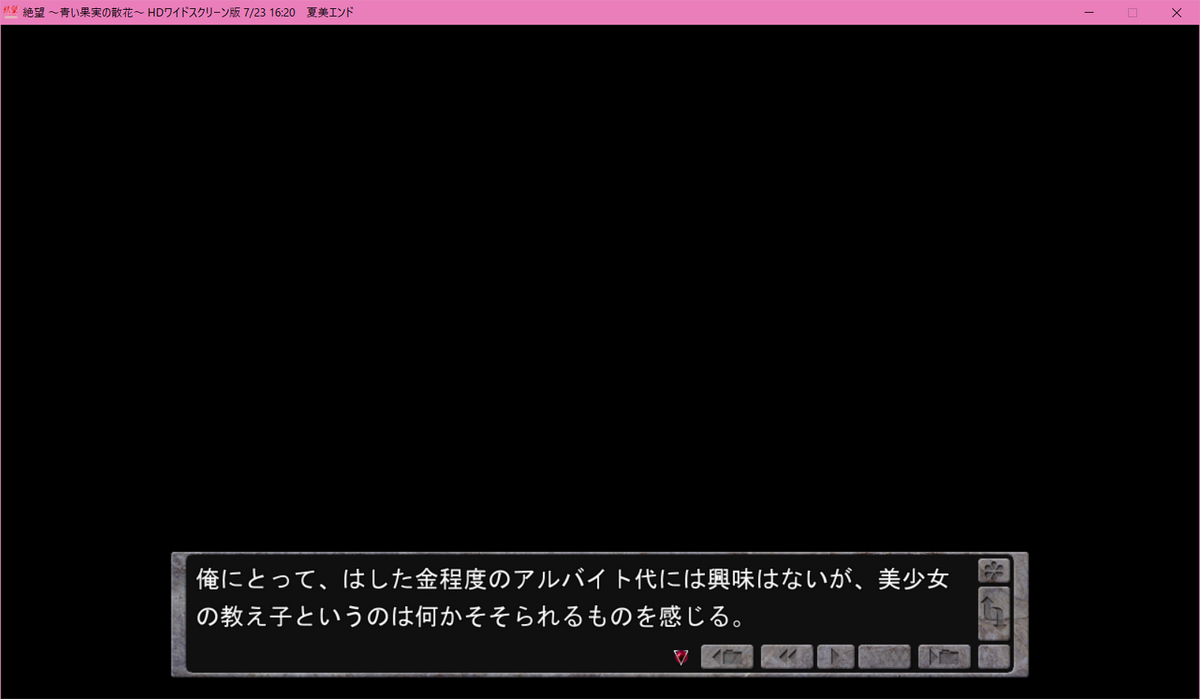Close the game window

click(x=1178, y=12)
